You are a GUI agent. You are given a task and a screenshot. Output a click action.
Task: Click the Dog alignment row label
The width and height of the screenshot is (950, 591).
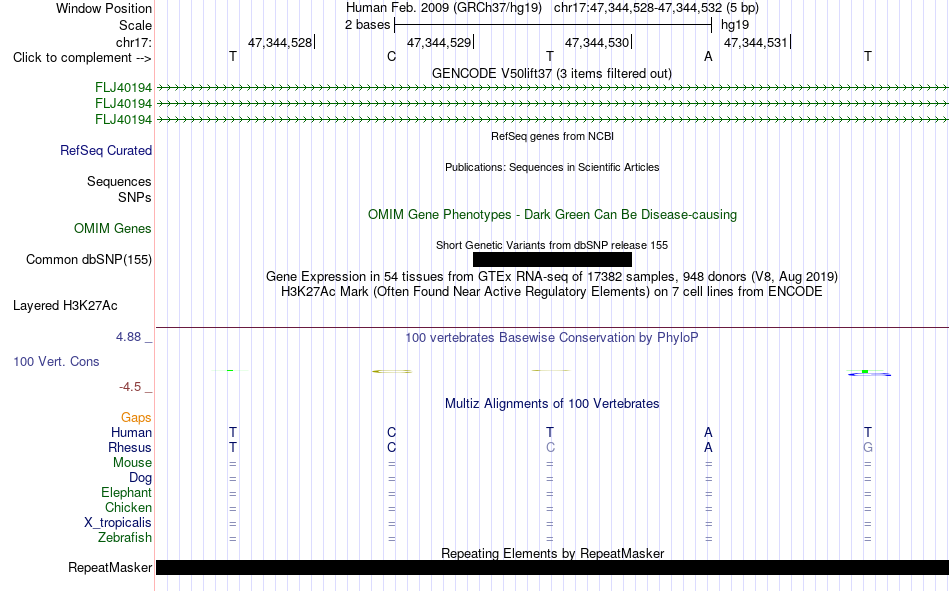pos(140,478)
